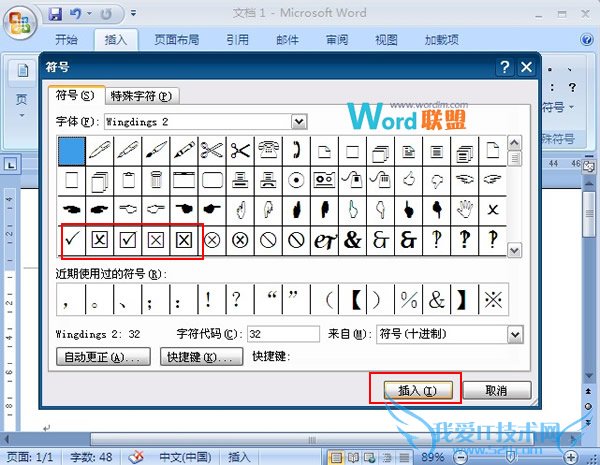
Task: Save document via quick access toolbar
Action: 55,15
